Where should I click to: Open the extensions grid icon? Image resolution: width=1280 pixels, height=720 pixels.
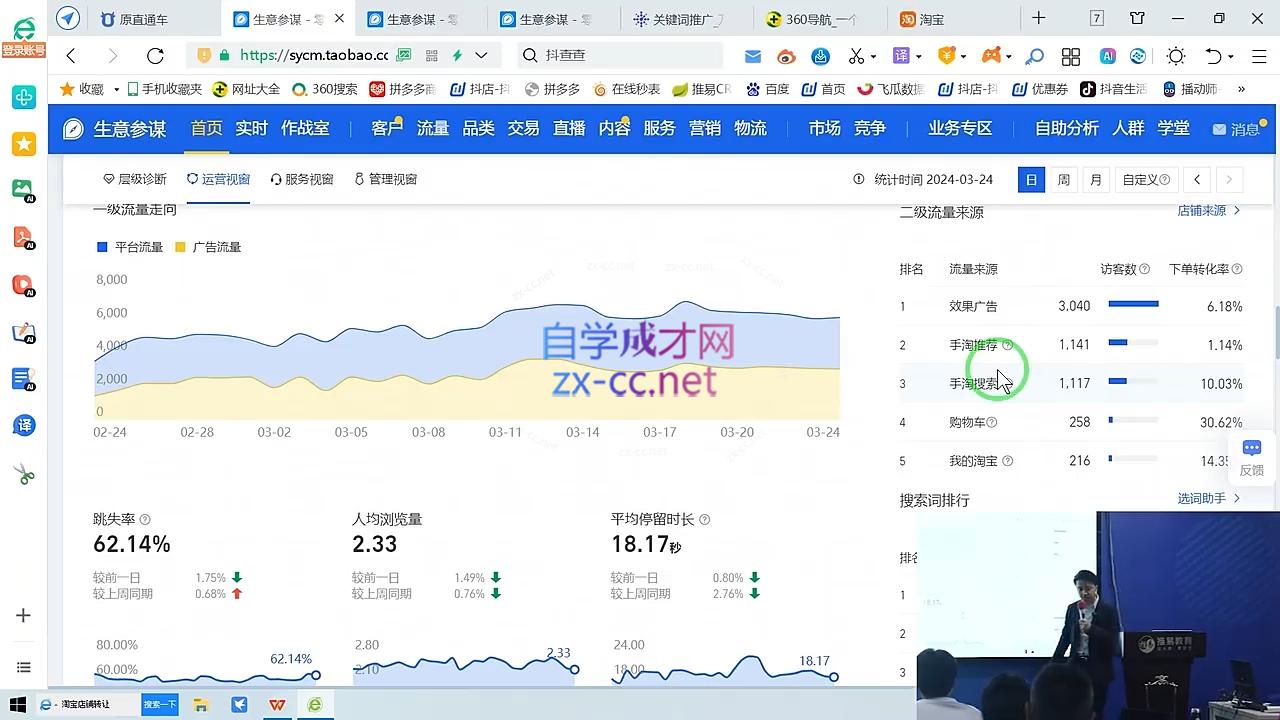pyautogui.click(x=1071, y=56)
